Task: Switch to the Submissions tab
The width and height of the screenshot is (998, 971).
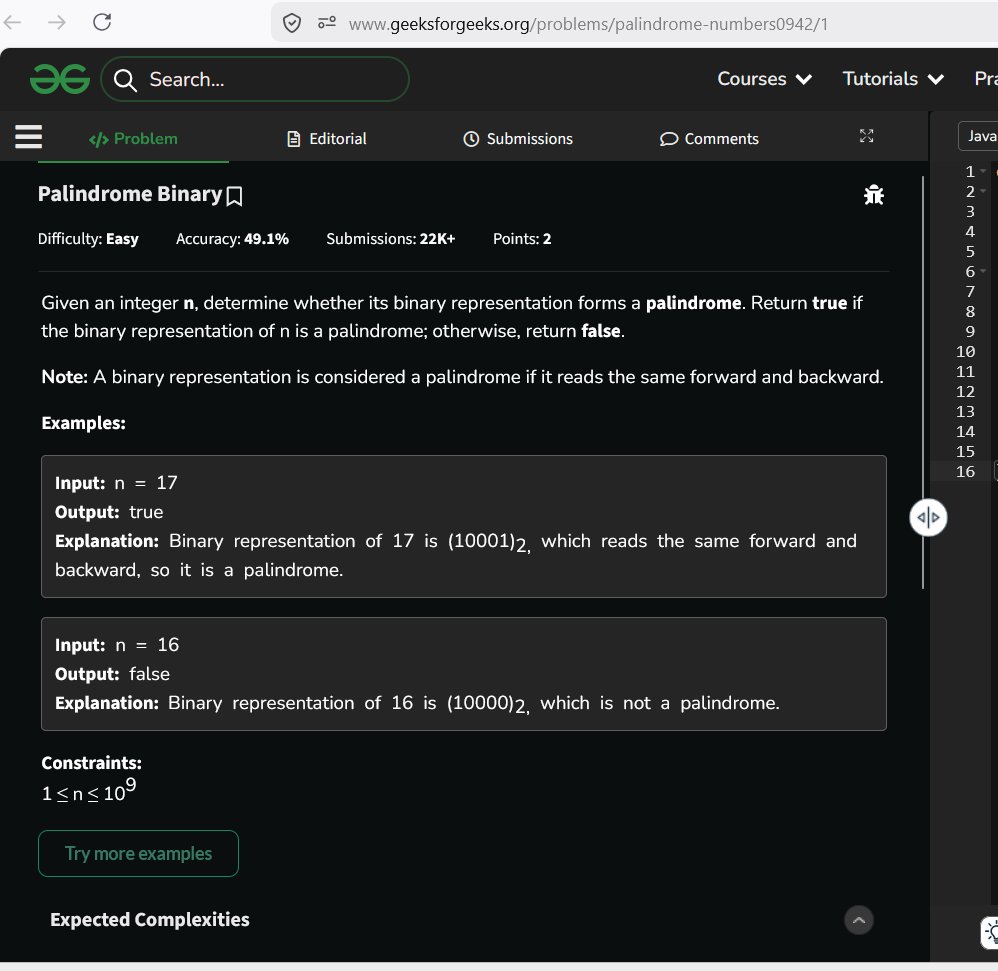Action: click(517, 139)
